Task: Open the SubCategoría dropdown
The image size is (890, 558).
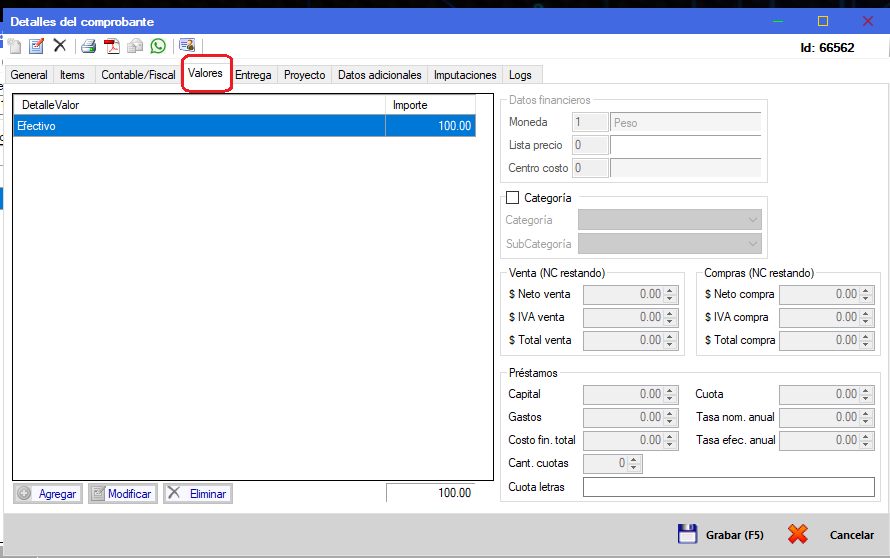Action: (x=670, y=244)
